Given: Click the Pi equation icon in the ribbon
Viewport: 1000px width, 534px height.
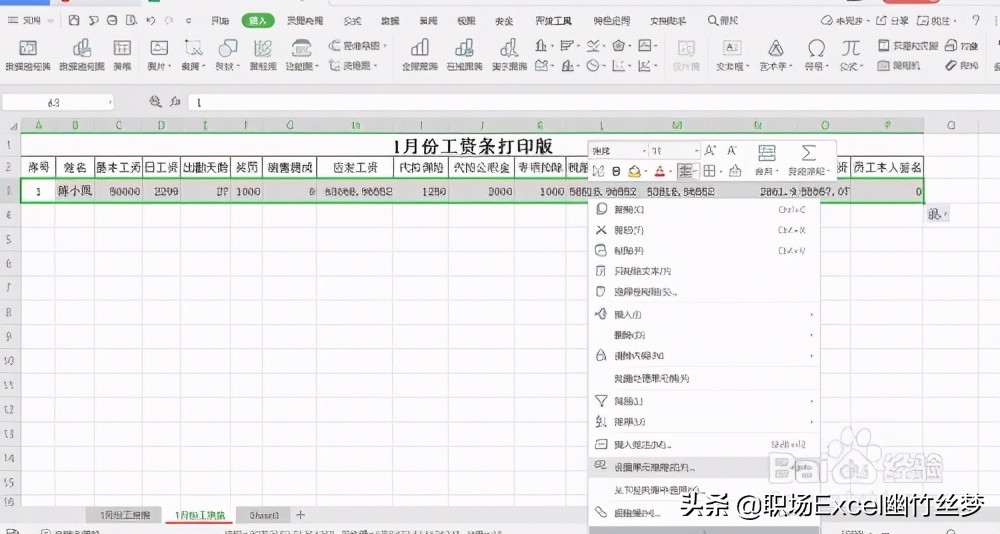Looking at the screenshot, I should 851,48.
